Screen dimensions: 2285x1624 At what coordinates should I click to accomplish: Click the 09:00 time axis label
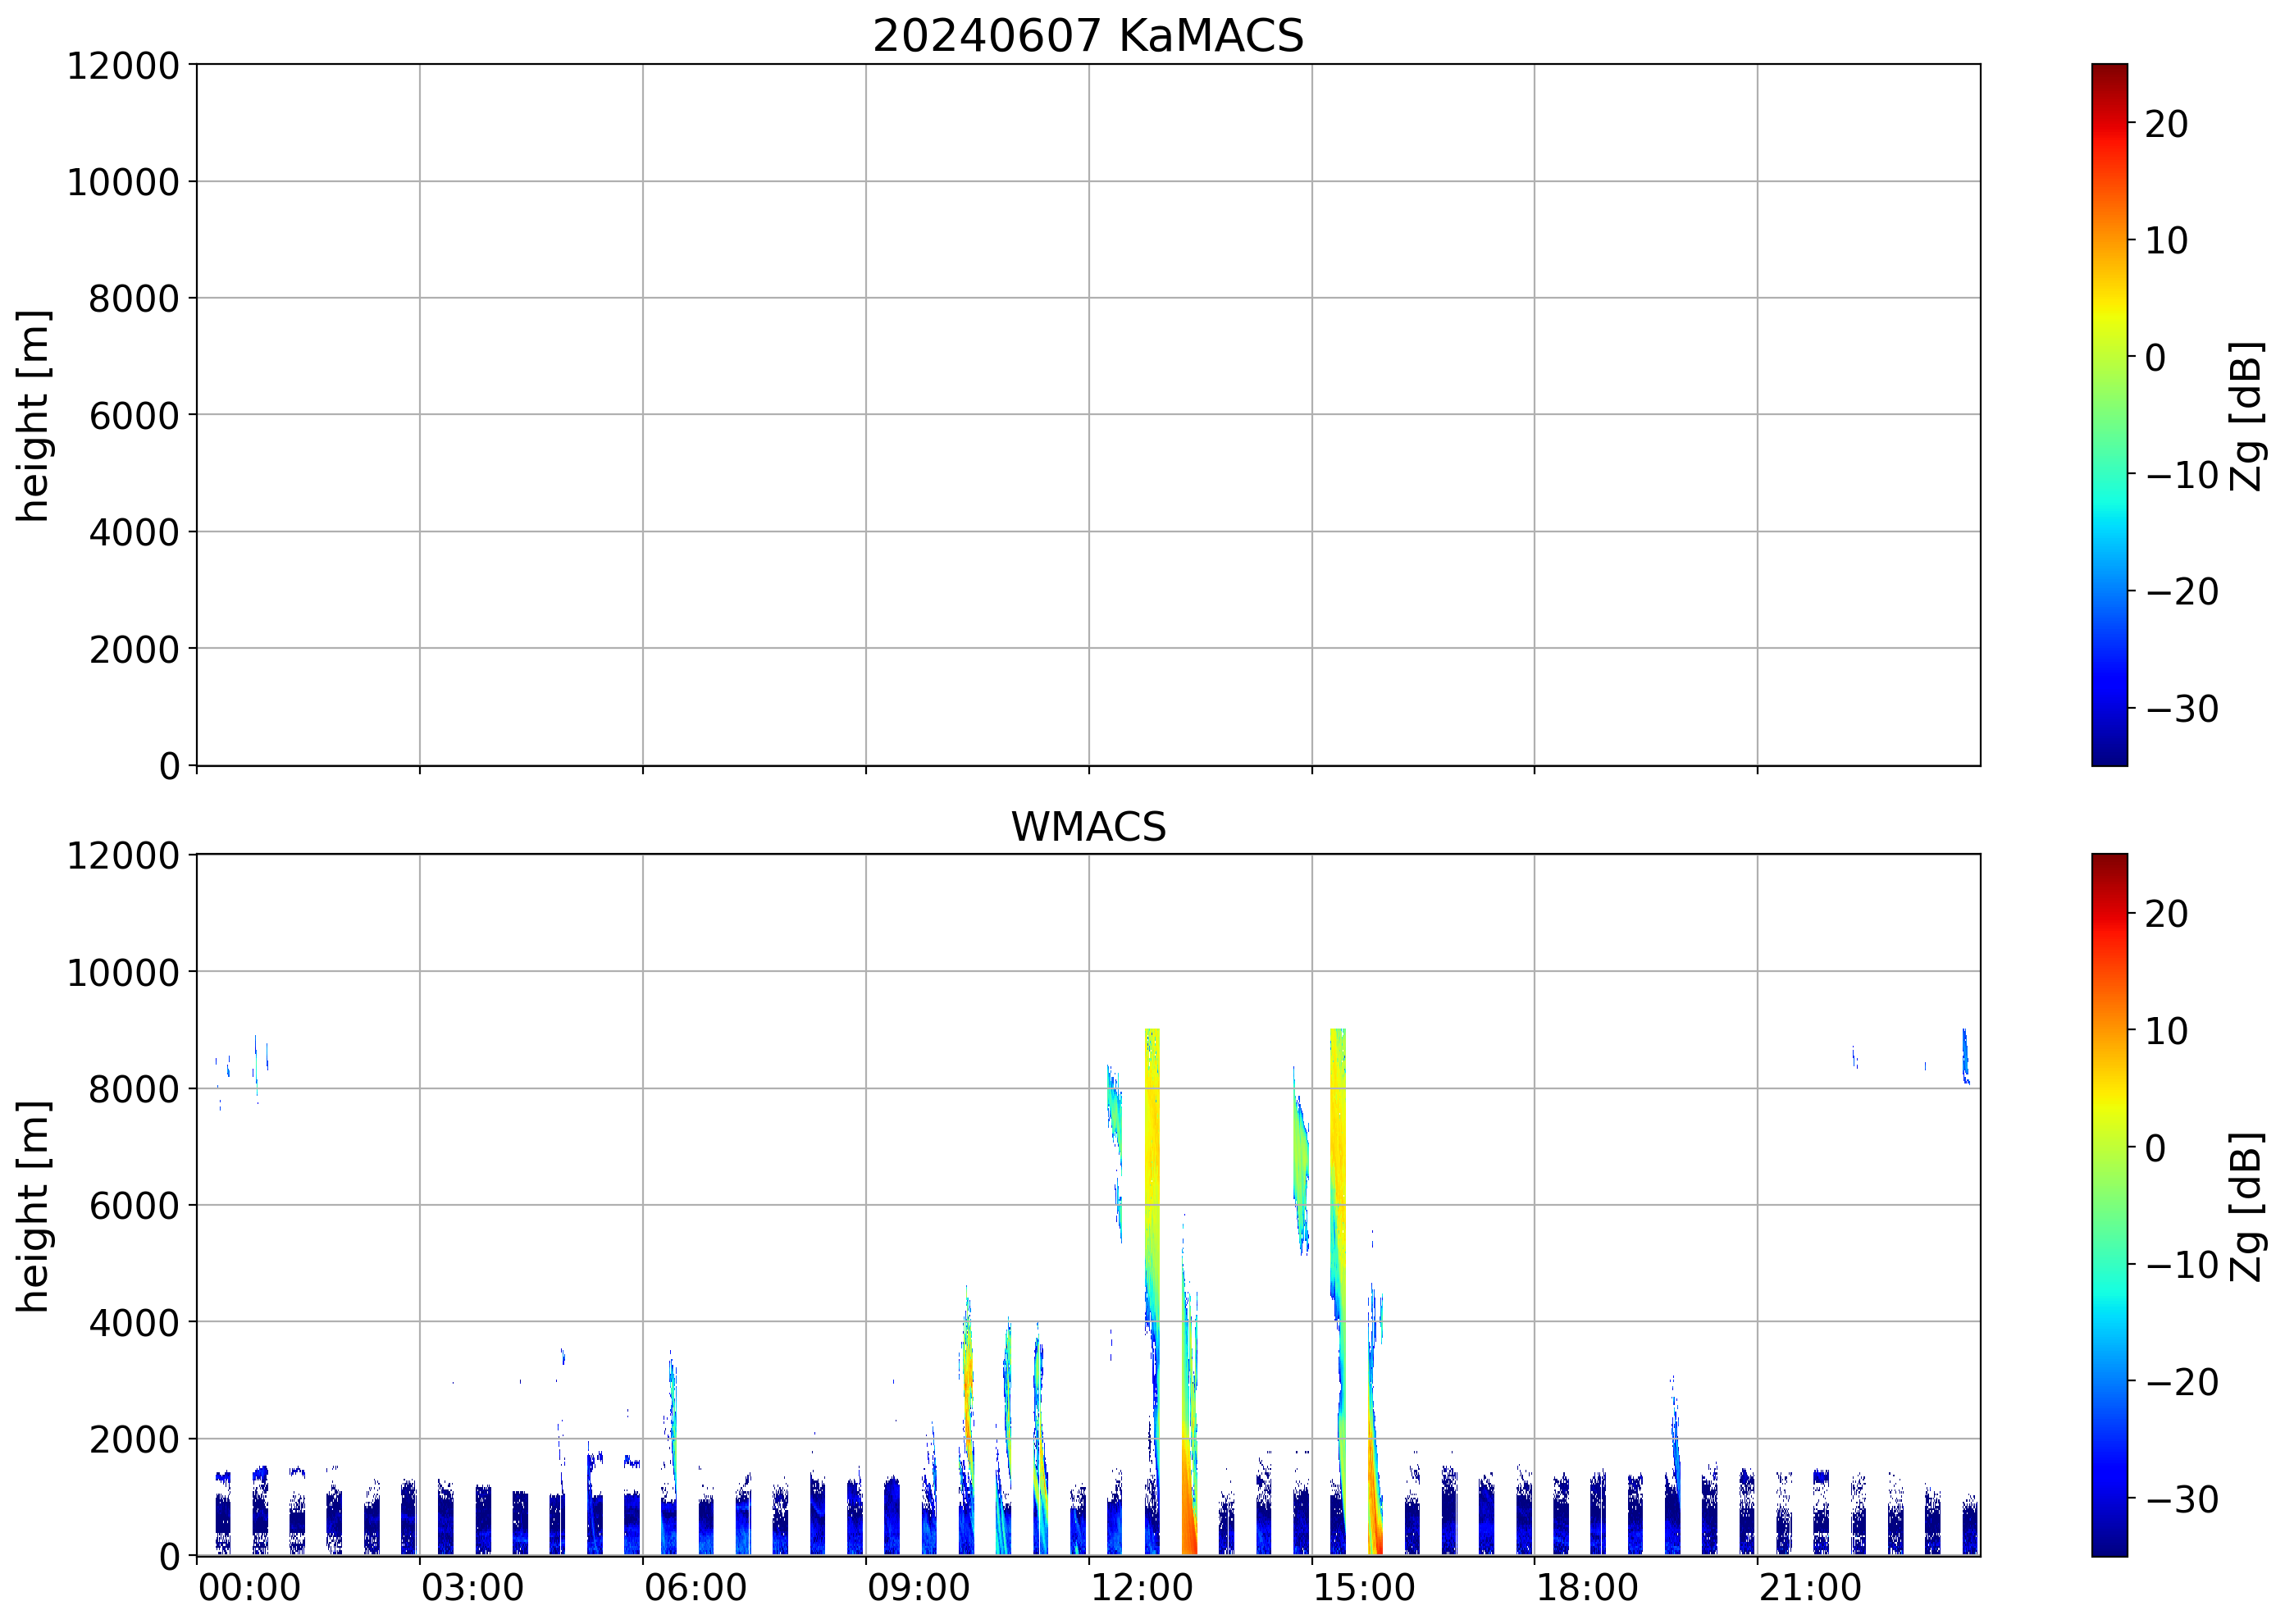(x=918, y=1589)
